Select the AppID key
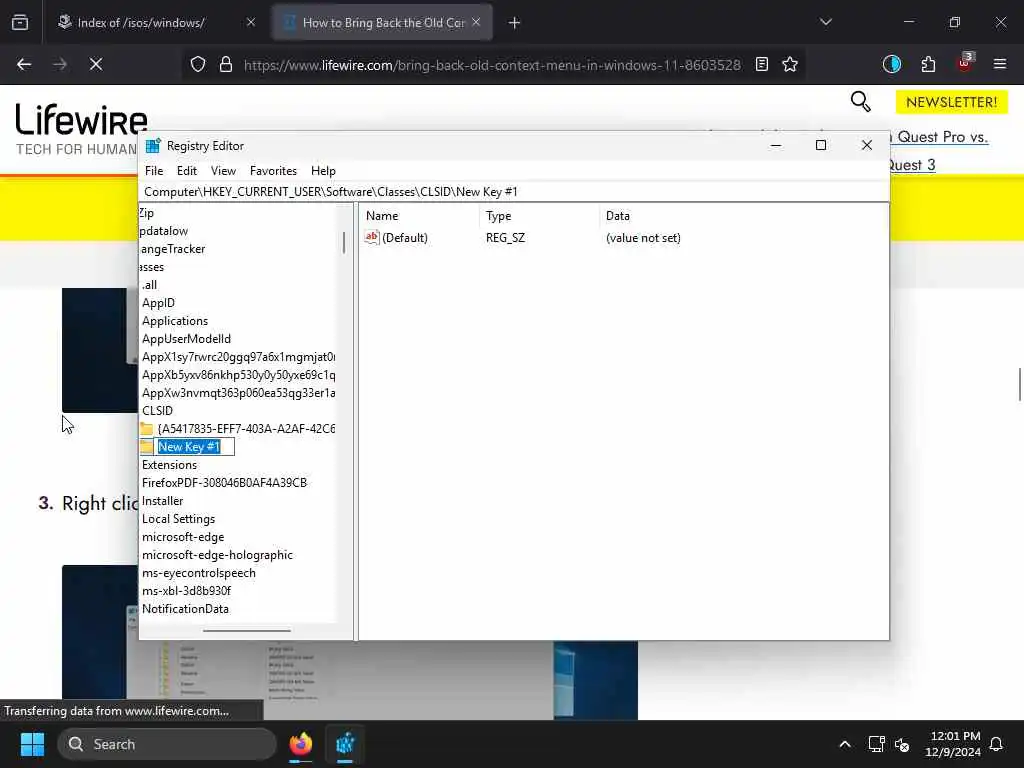The height and width of the screenshot is (768, 1024). click(x=159, y=303)
